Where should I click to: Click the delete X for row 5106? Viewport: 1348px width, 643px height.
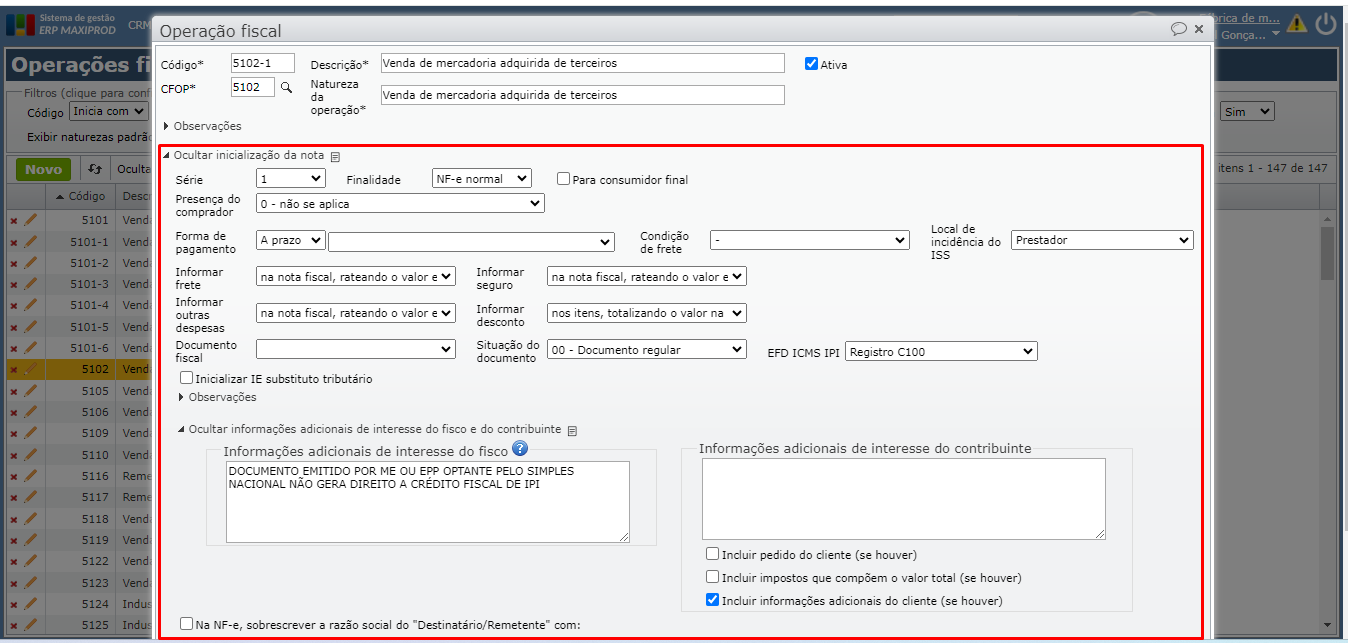14,412
